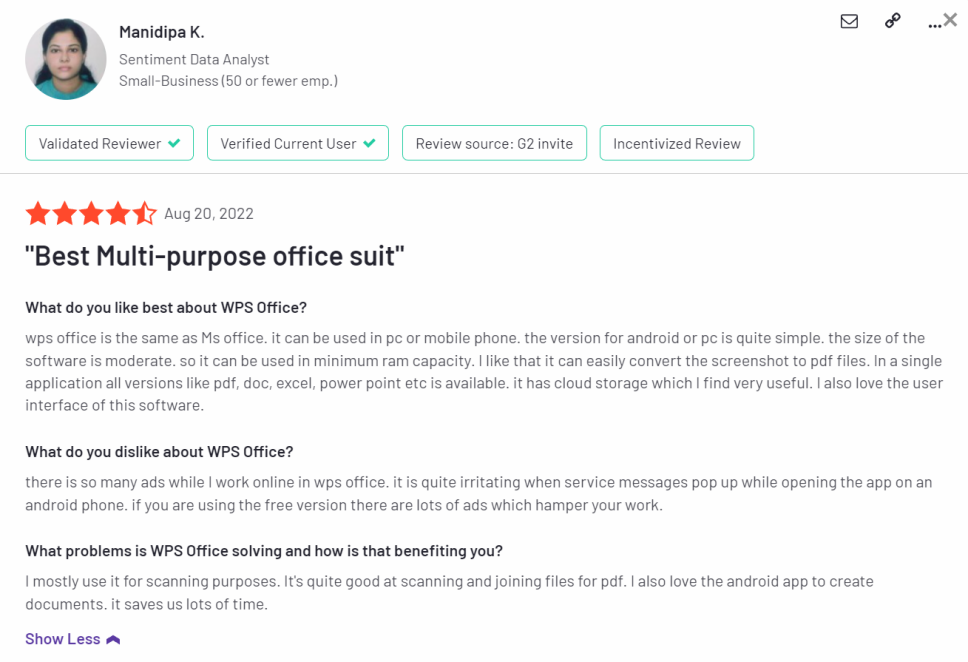Open the three-dot more options menu
This screenshot has width=968, height=662.
935,25
